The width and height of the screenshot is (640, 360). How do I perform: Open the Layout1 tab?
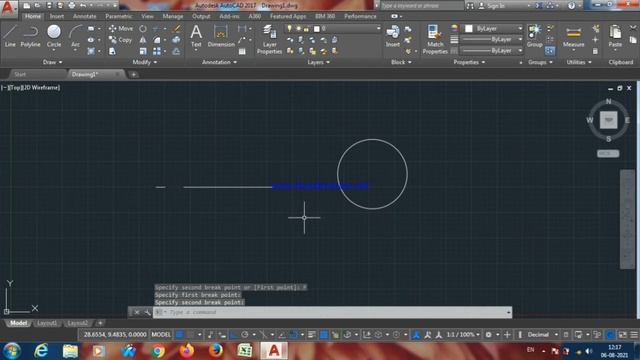point(47,323)
